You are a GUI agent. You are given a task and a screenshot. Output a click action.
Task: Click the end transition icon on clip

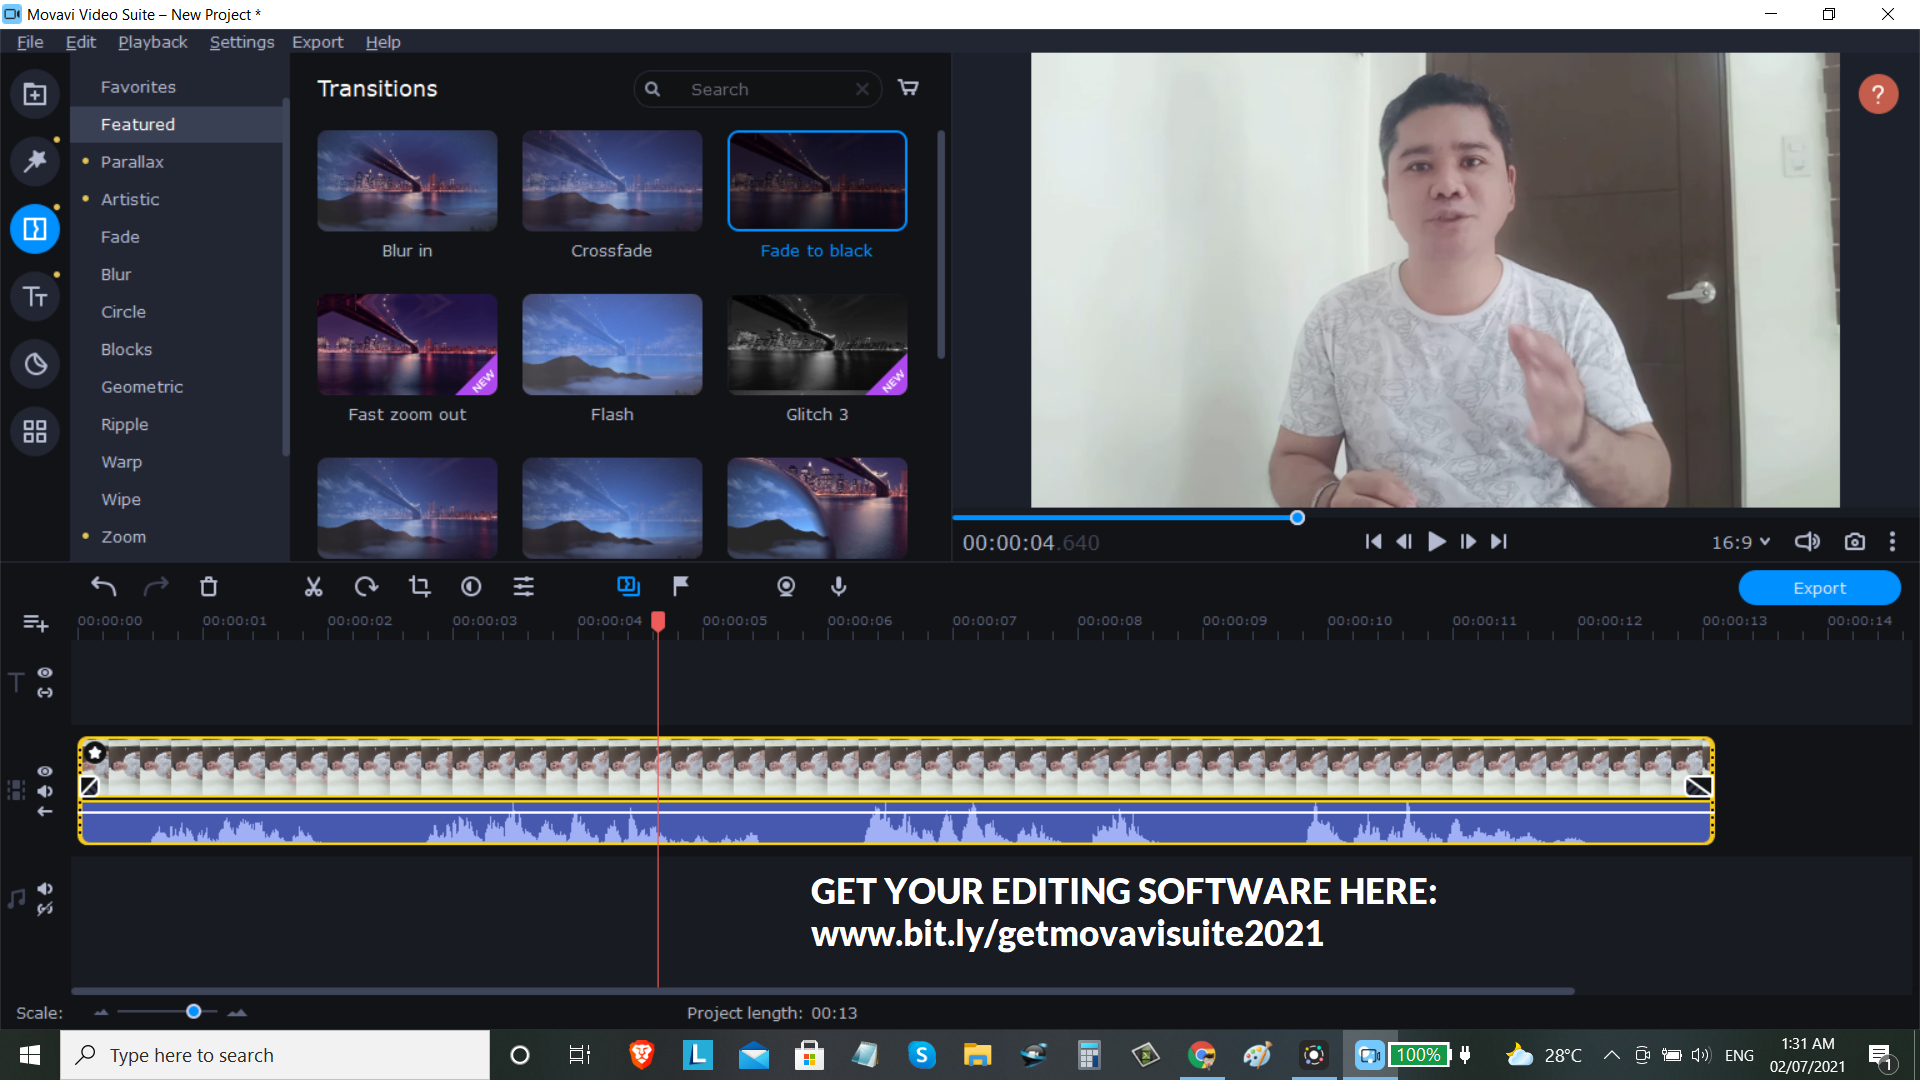tap(1698, 787)
